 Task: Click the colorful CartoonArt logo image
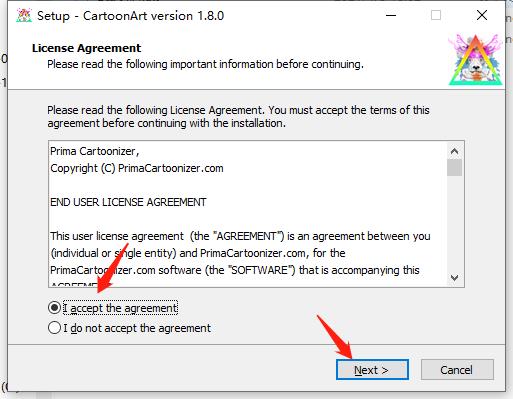coord(476,60)
